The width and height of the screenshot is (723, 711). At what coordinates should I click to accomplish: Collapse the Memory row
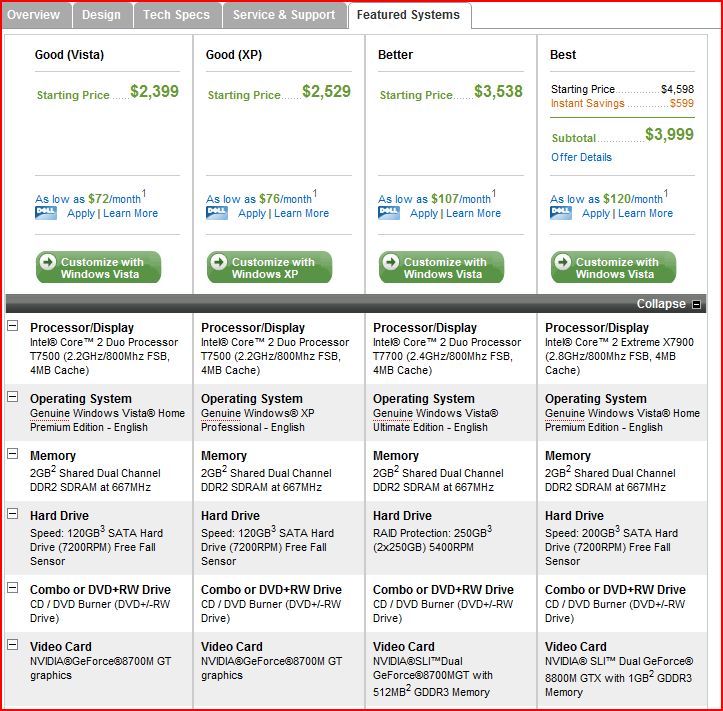point(13,454)
